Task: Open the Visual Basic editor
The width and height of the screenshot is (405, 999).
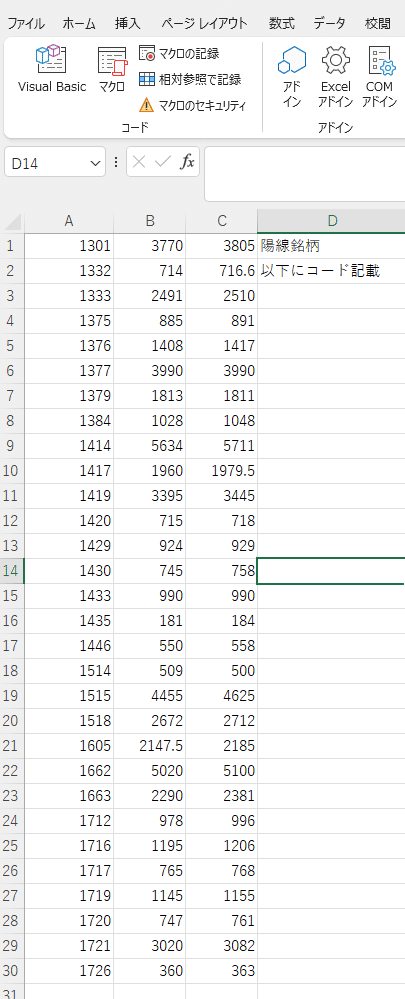Action: [52, 70]
